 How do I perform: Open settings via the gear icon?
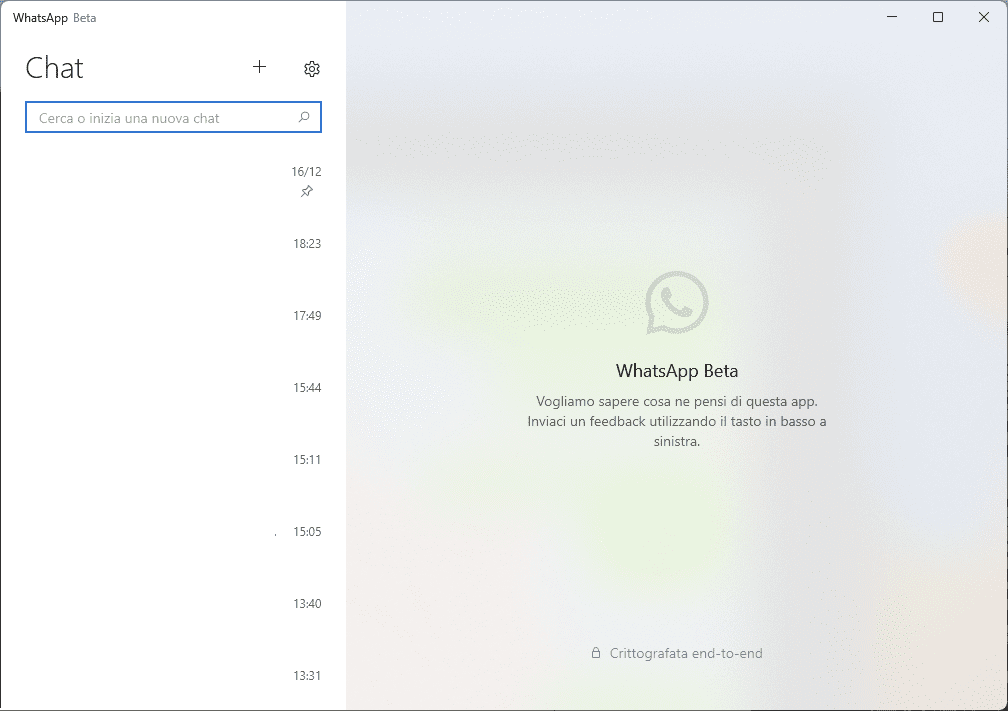(311, 68)
